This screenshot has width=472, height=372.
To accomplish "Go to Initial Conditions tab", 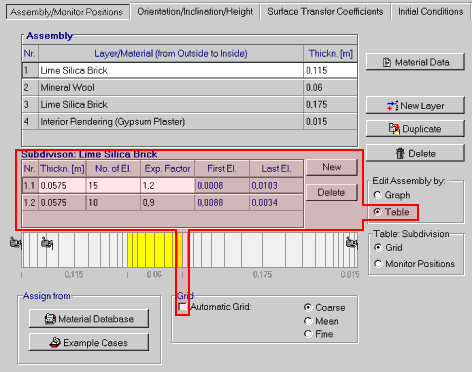I will point(431,12).
